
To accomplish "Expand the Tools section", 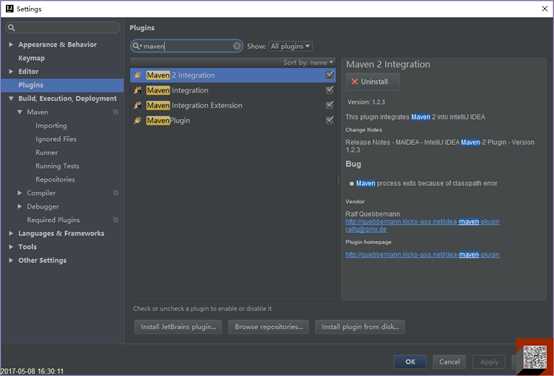I will [11, 247].
